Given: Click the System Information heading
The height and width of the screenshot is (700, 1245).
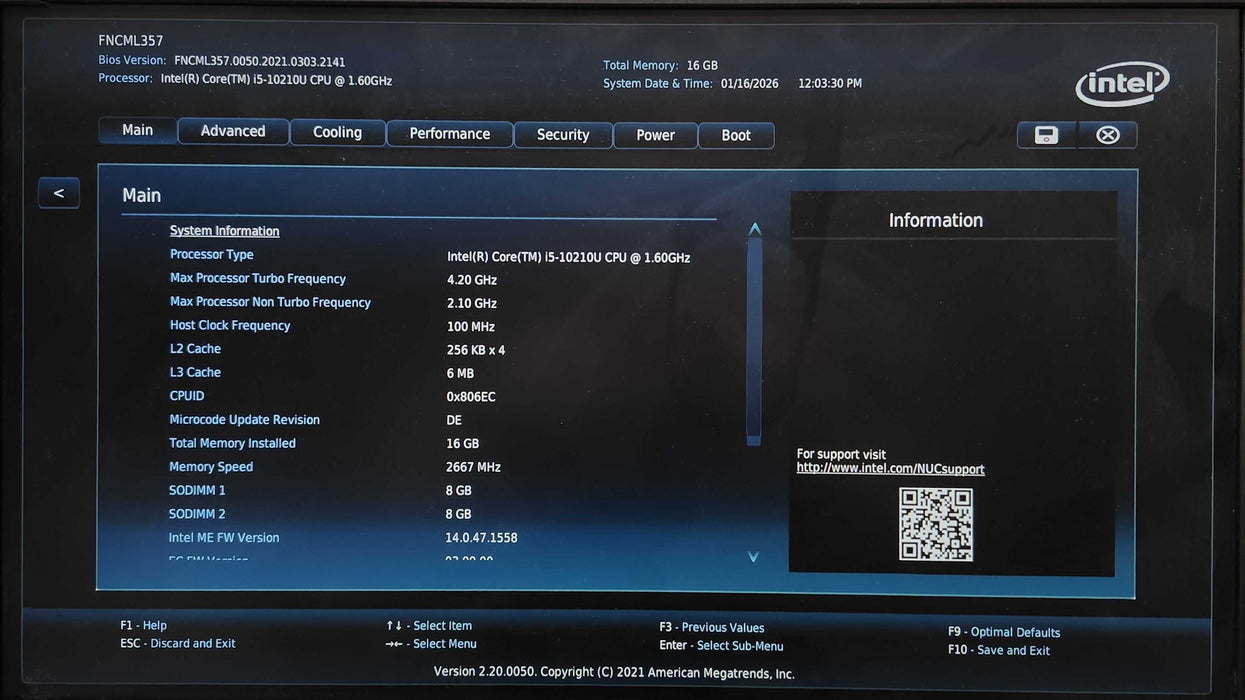Looking at the screenshot, I should pyautogui.click(x=225, y=231).
